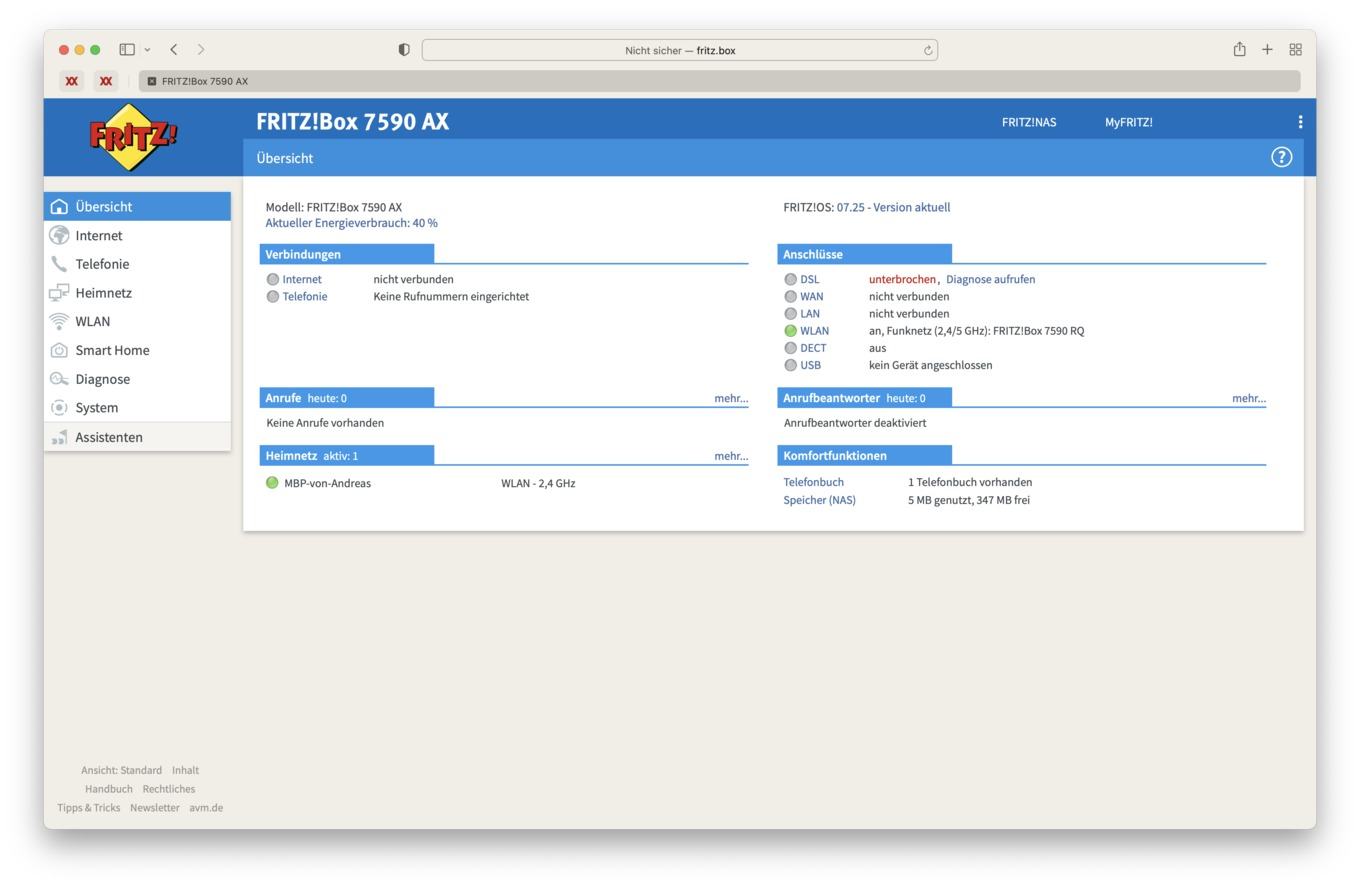1360x887 pixels.
Task: Click the DECT link under Anschlüsse
Action: tap(813, 348)
